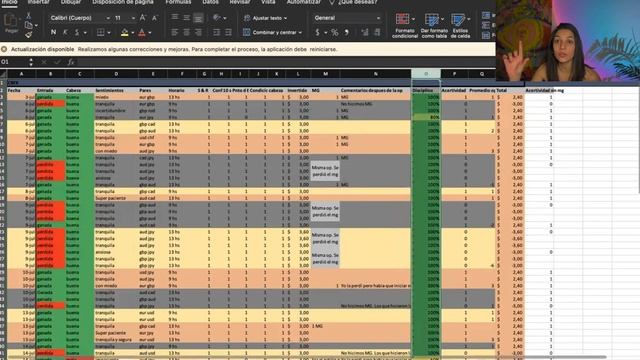Open Estilos de celda
This screenshot has height=360, width=640.
(x=460, y=25)
